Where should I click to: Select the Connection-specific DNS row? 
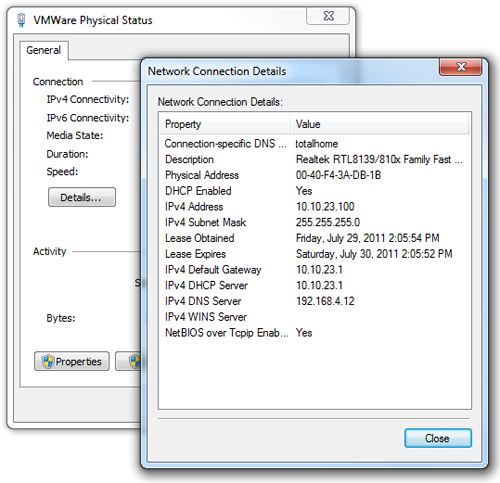[x=314, y=144]
